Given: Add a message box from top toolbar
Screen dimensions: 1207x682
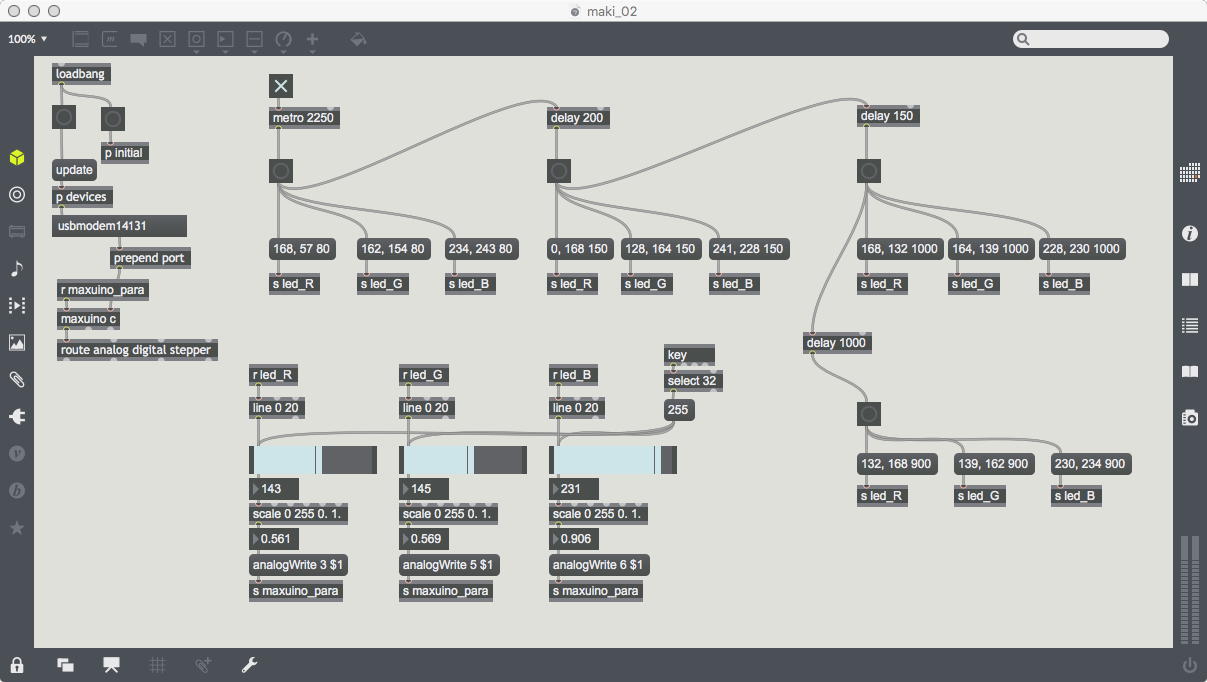Looking at the screenshot, I should (x=110, y=39).
